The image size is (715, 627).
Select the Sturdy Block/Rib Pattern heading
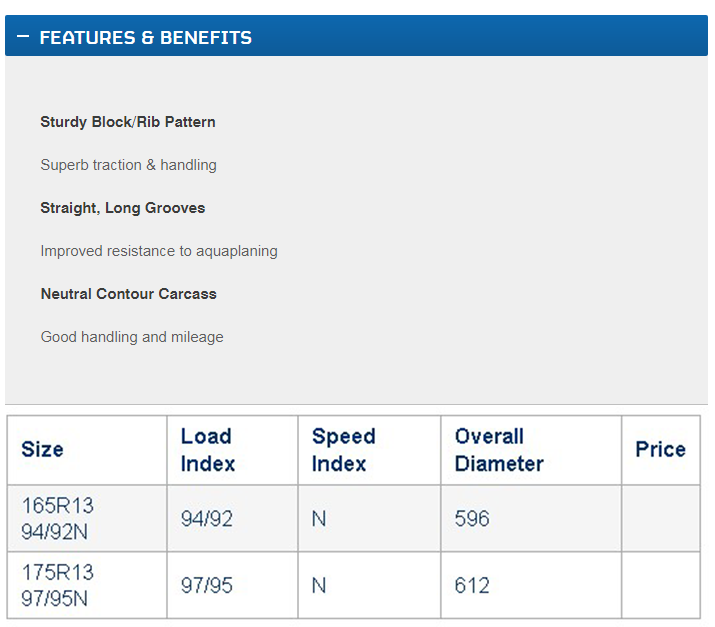coord(128,122)
